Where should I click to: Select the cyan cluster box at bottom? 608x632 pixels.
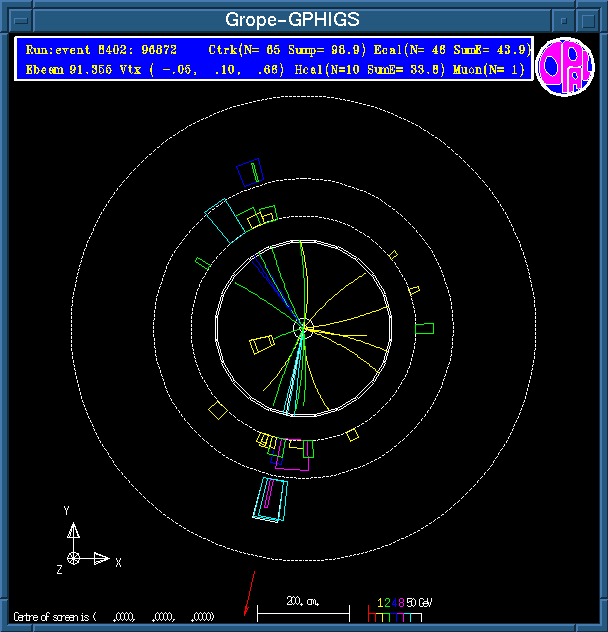coord(271,499)
